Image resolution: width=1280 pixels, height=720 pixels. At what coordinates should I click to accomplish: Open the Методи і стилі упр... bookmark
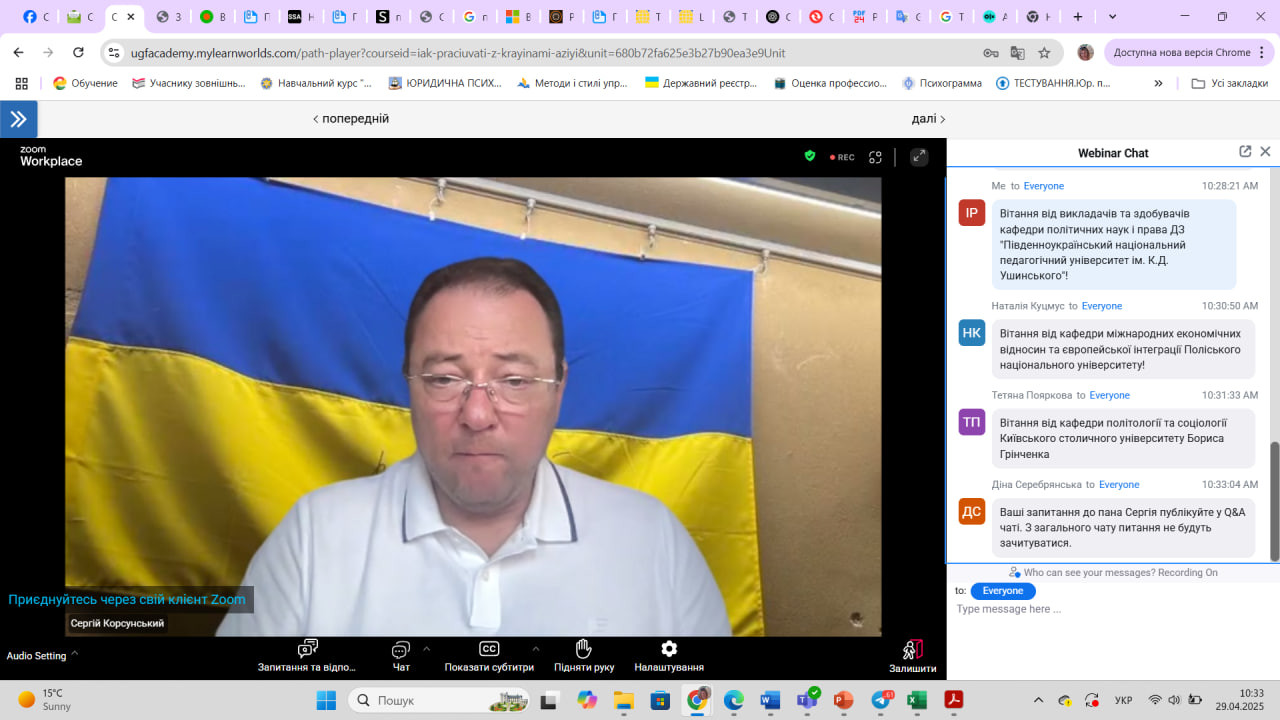pos(573,83)
